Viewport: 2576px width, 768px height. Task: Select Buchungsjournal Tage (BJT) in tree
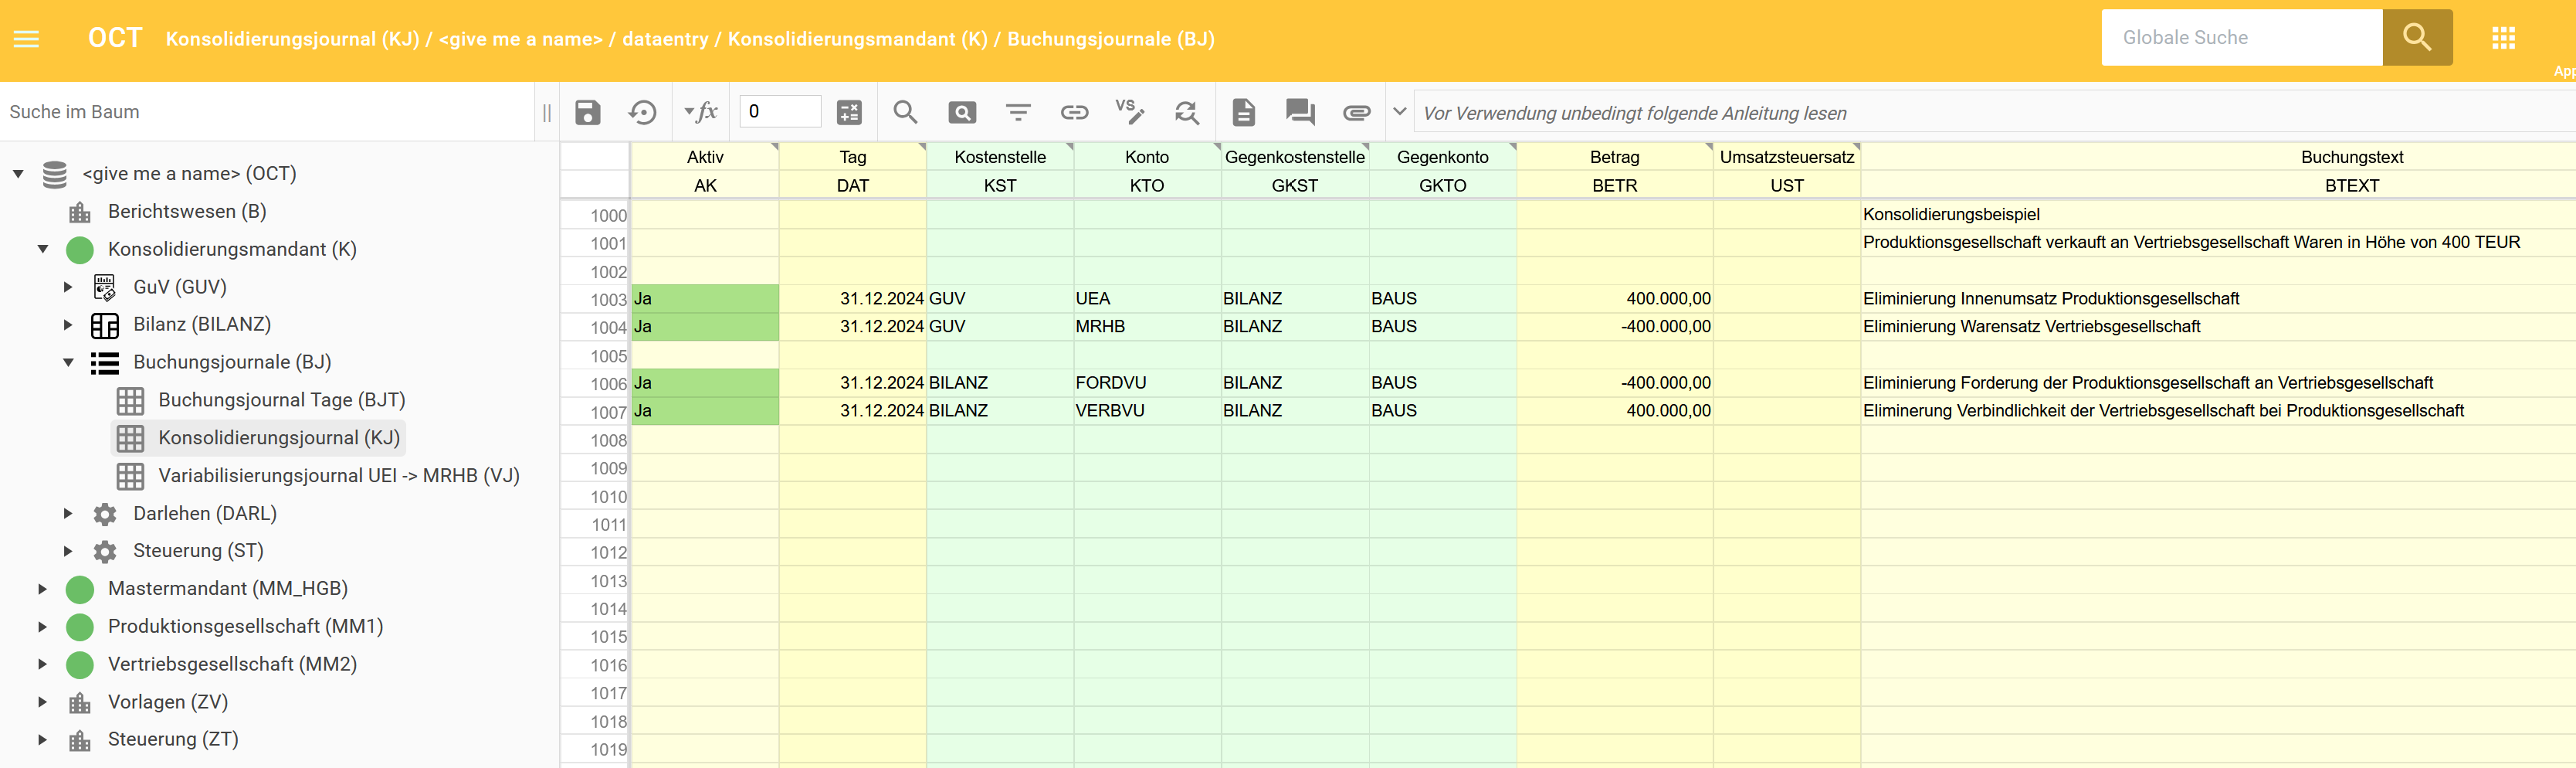(x=281, y=400)
